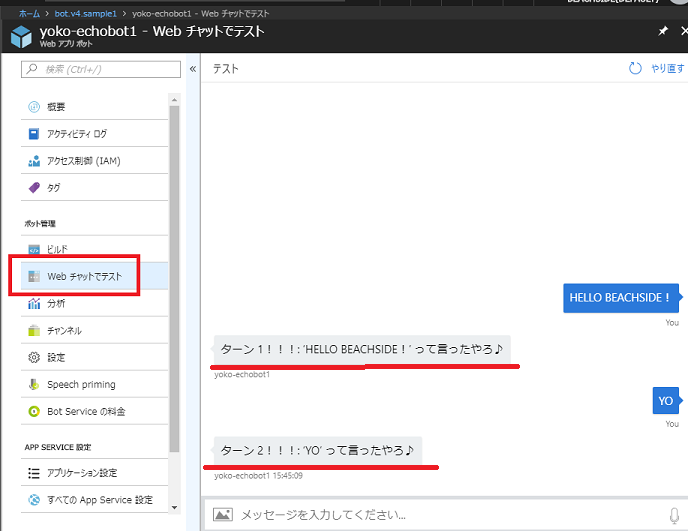Click the purple タグ tag icon
The image size is (688, 531).
(x=34, y=188)
